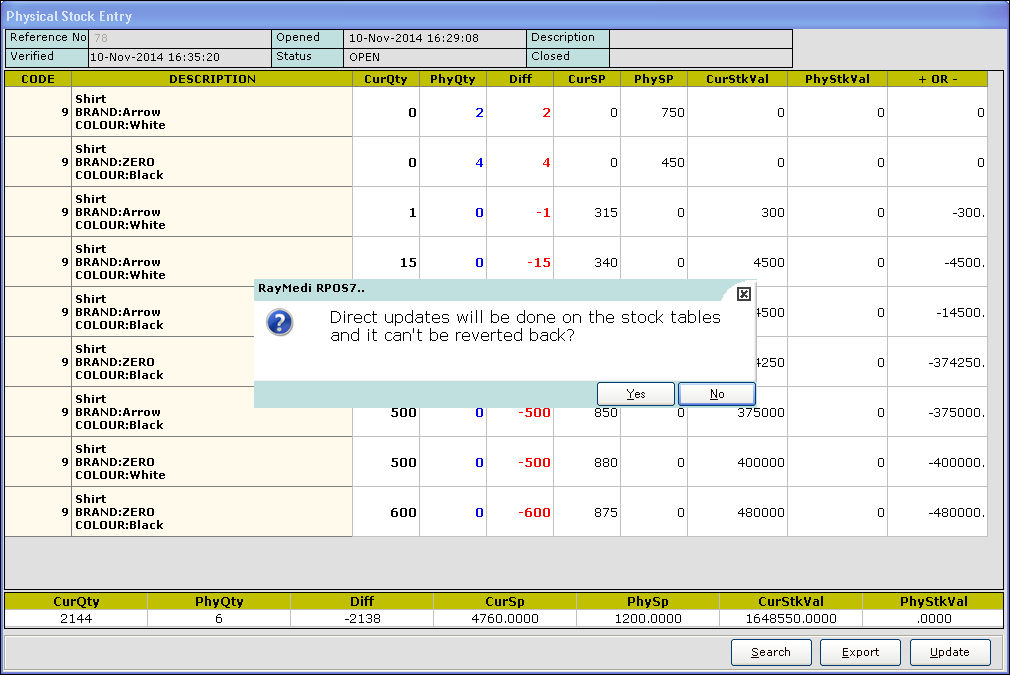Click the blue question mark dialog icon
1010x675 pixels.
(x=281, y=322)
